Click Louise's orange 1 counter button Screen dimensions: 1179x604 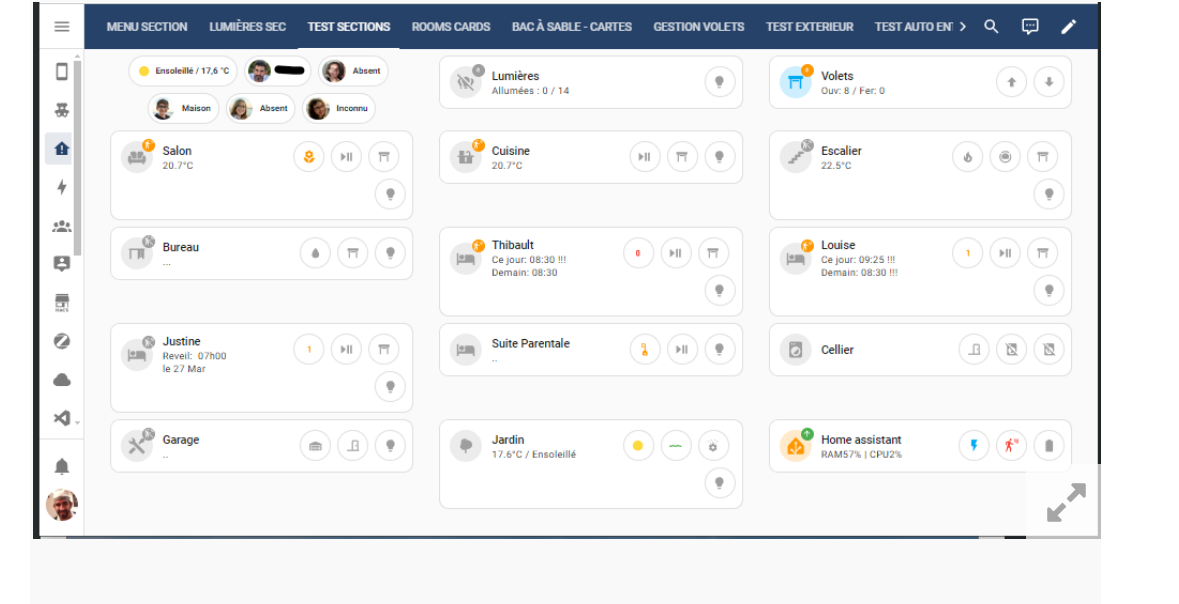click(968, 253)
